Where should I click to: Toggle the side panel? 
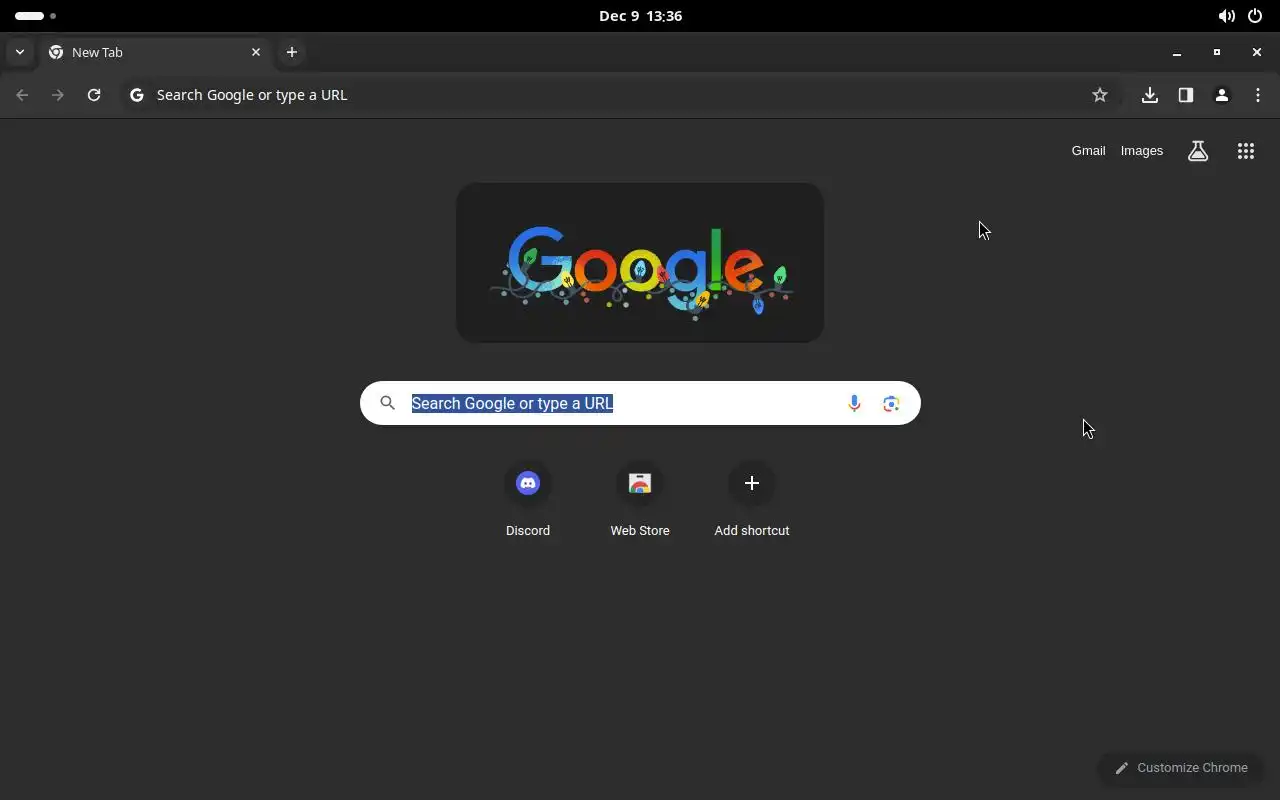pyautogui.click(x=1186, y=95)
